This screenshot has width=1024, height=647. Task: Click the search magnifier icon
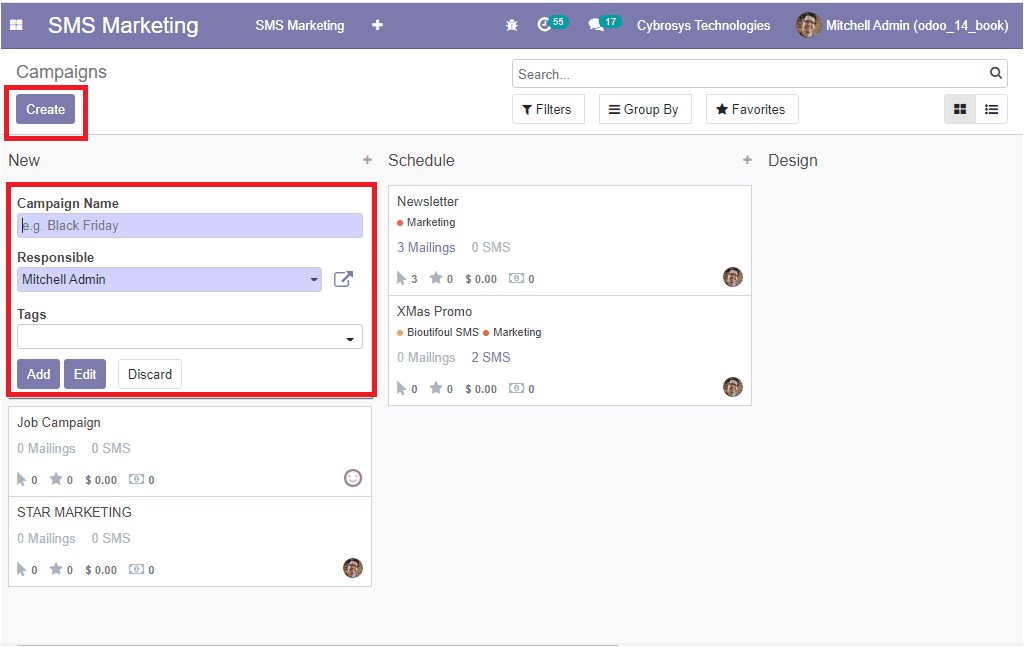[x=995, y=73]
